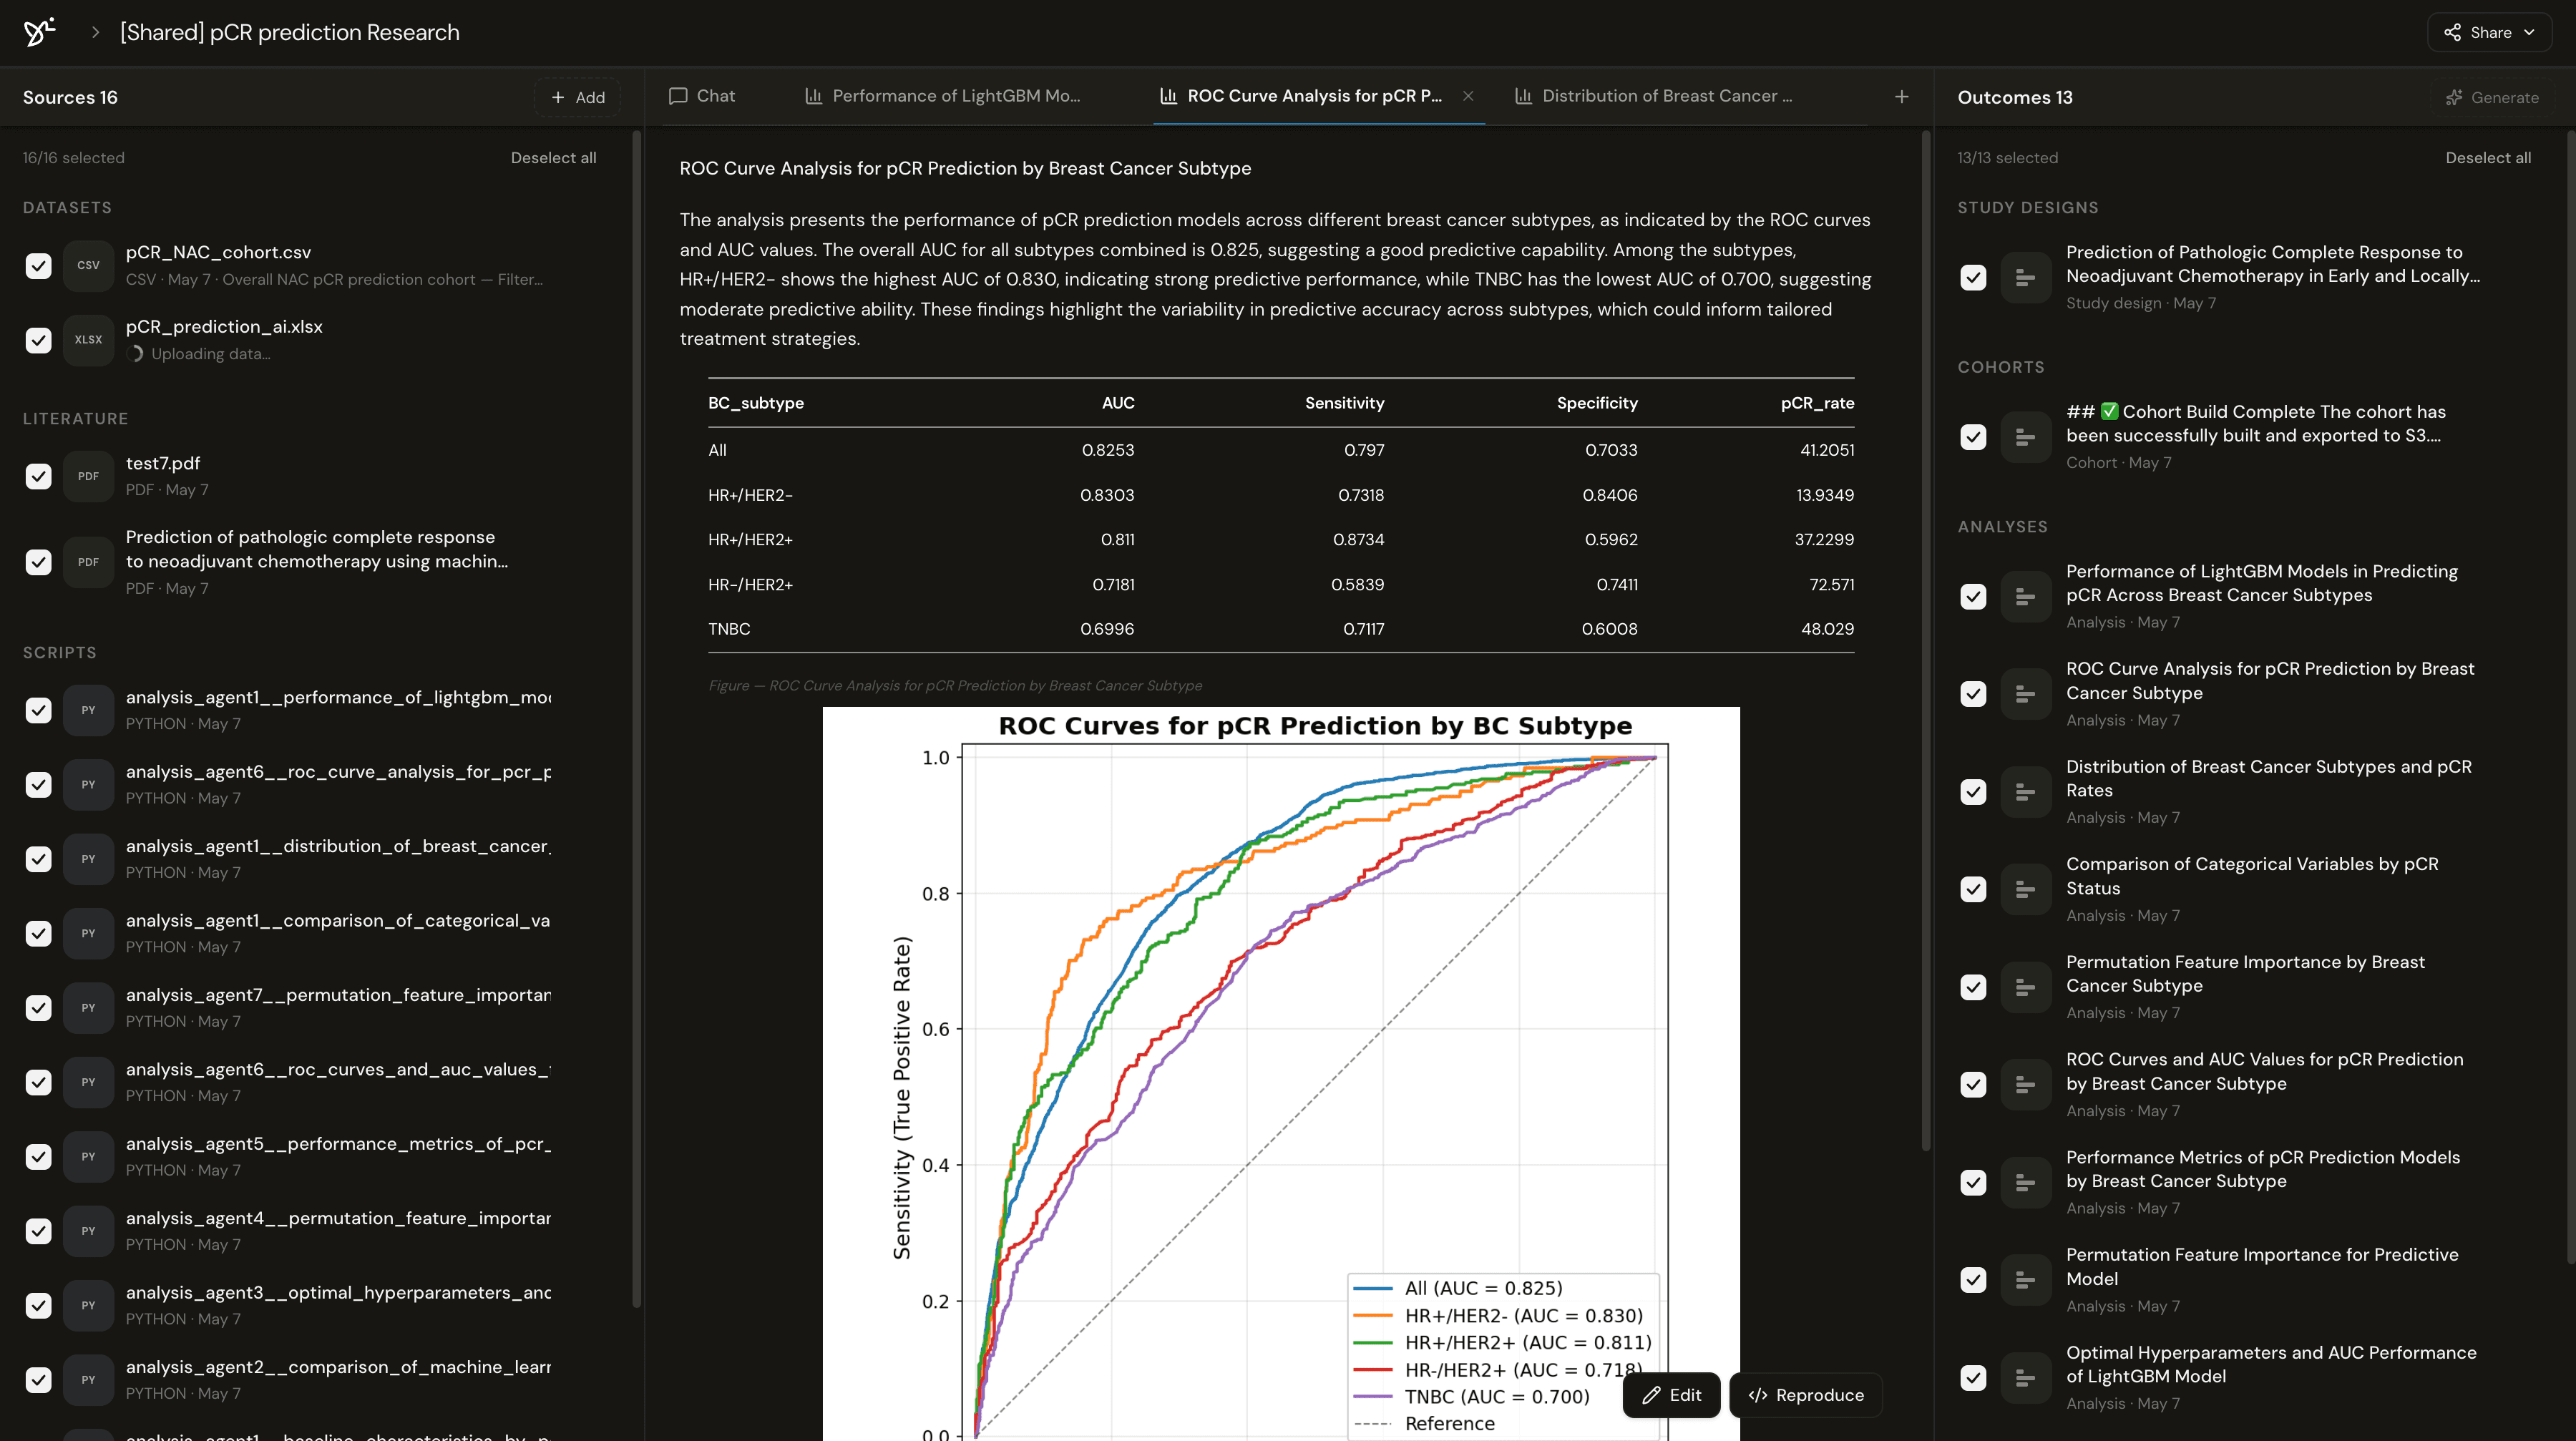
Task: Open analysis_agent4__permutation_feature_importance script
Action: click(338, 1231)
